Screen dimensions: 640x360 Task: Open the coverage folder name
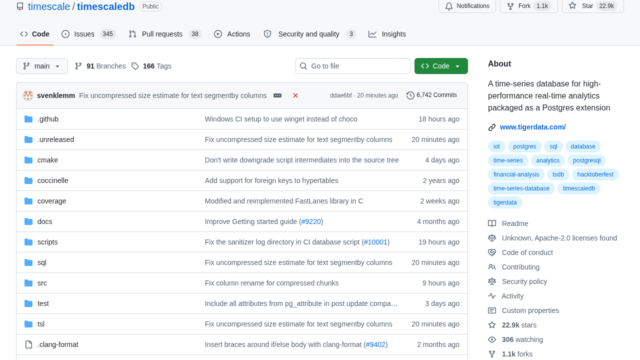pyautogui.click(x=51, y=201)
